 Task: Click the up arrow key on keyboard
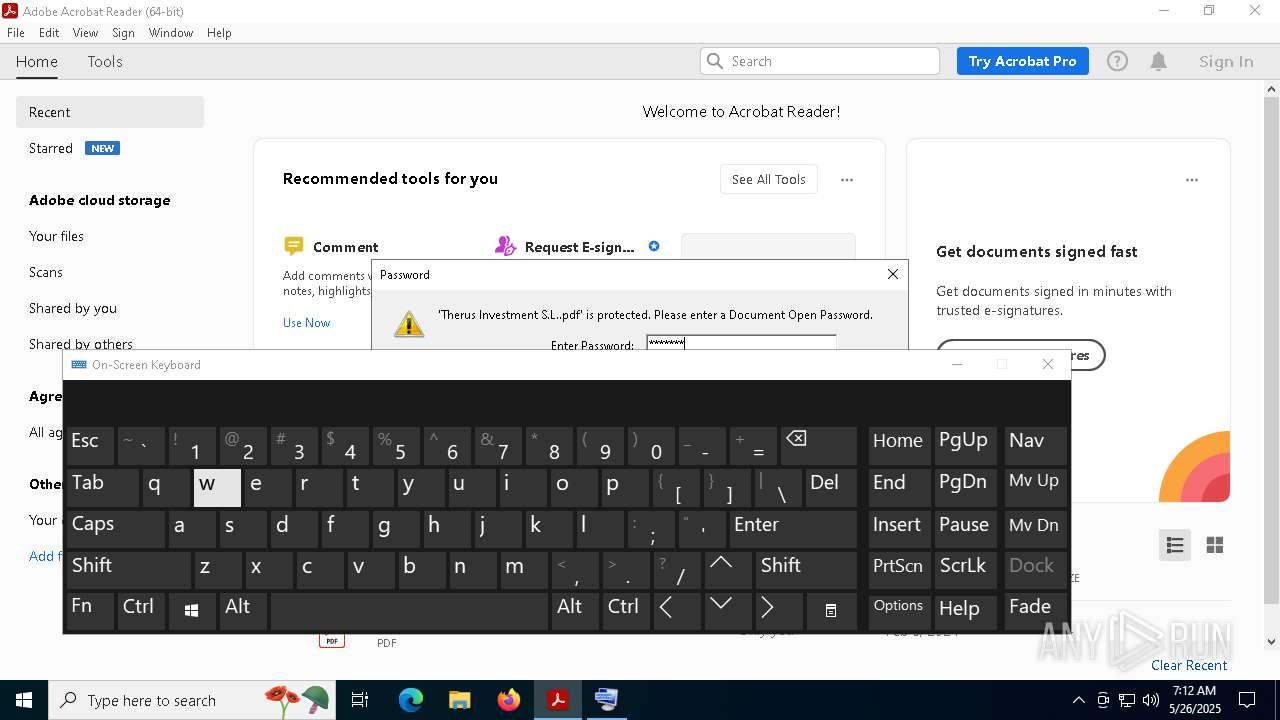[x=729, y=570]
